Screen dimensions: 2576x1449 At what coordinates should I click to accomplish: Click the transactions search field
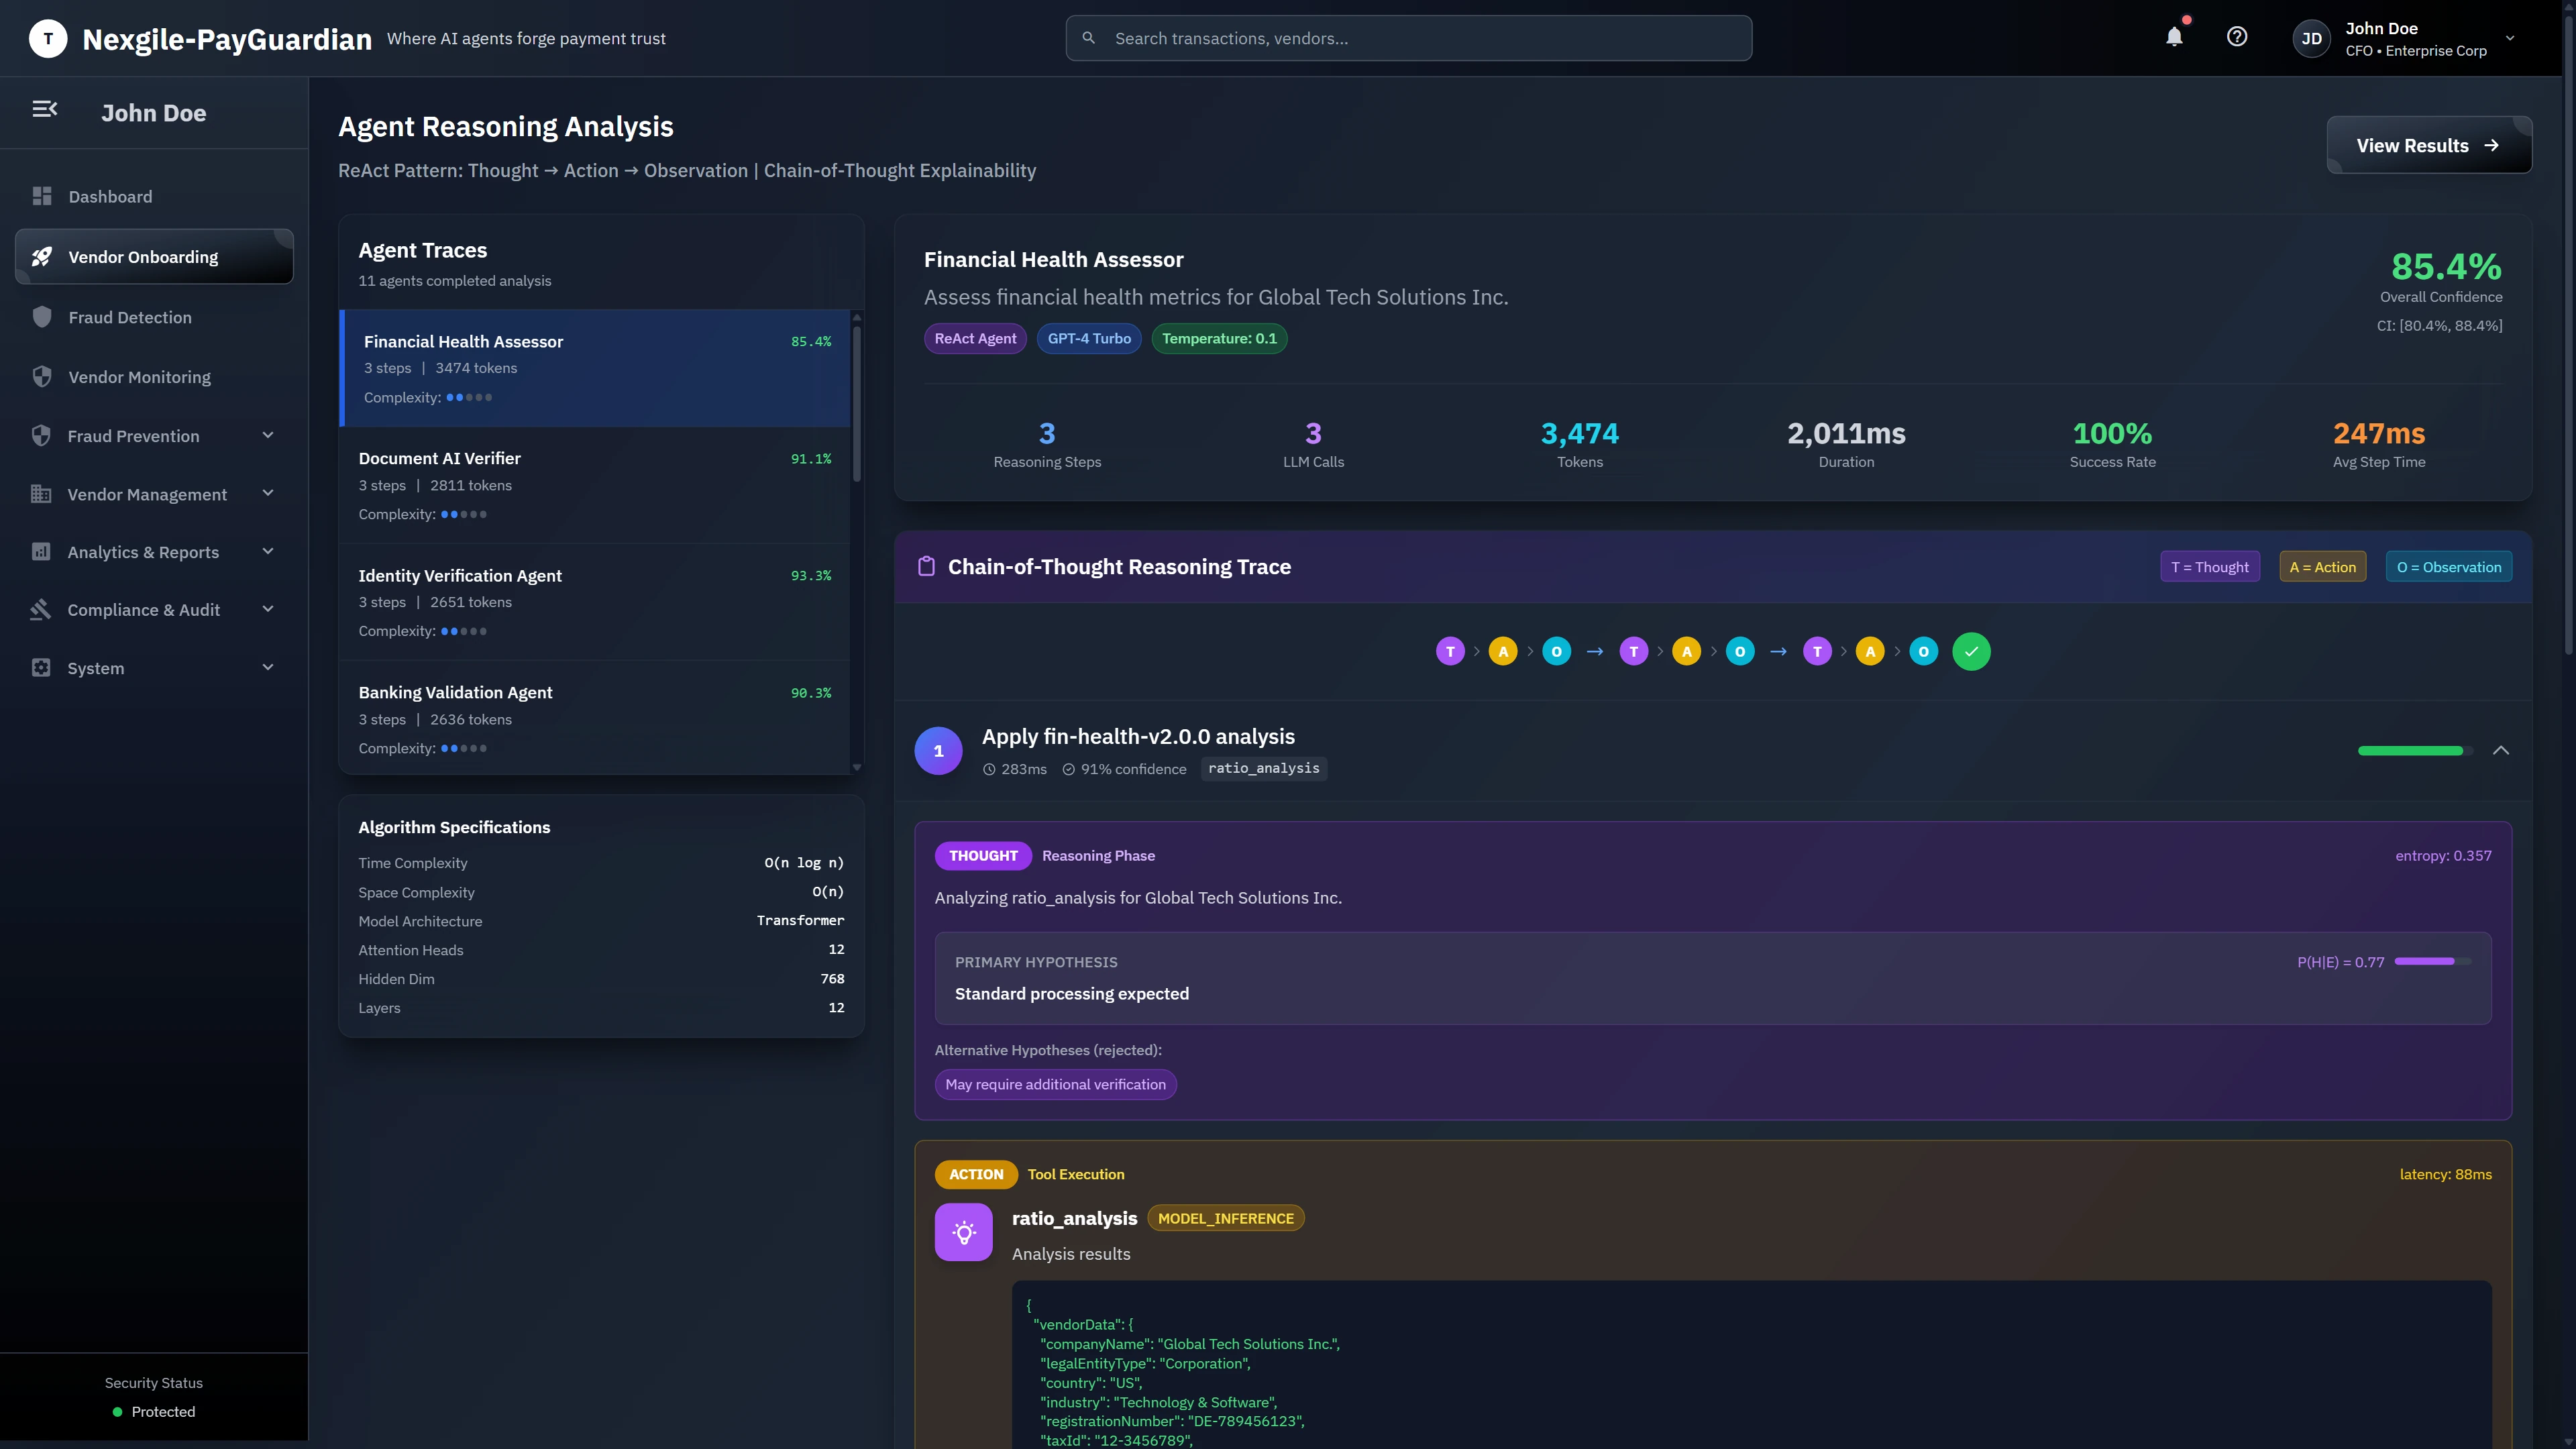pyautogui.click(x=1408, y=38)
